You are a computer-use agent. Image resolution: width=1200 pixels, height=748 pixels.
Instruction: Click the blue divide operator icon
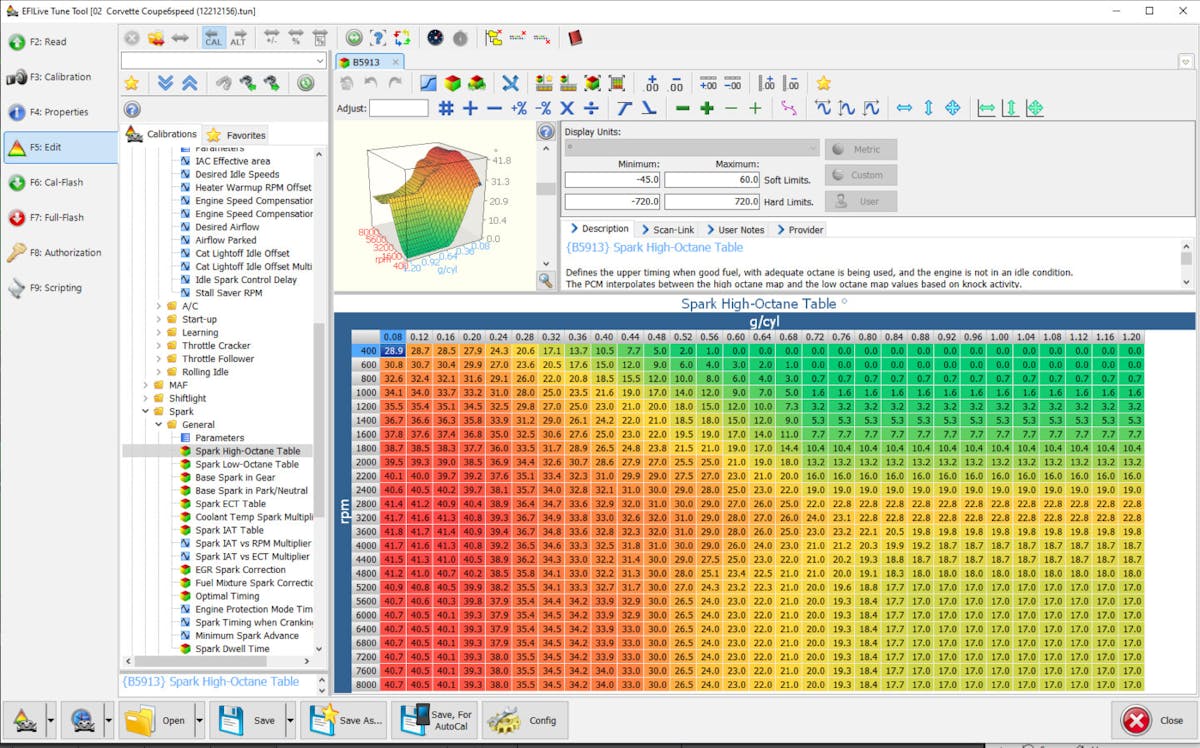(x=591, y=108)
